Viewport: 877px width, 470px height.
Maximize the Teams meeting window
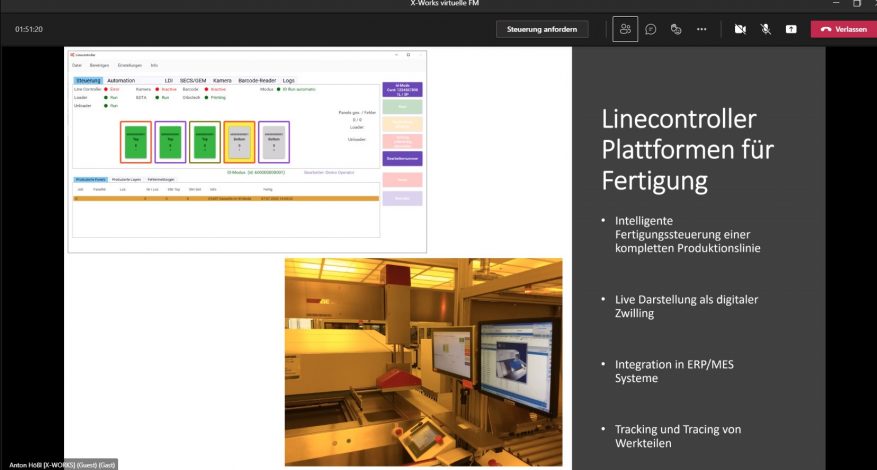pos(857,3)
